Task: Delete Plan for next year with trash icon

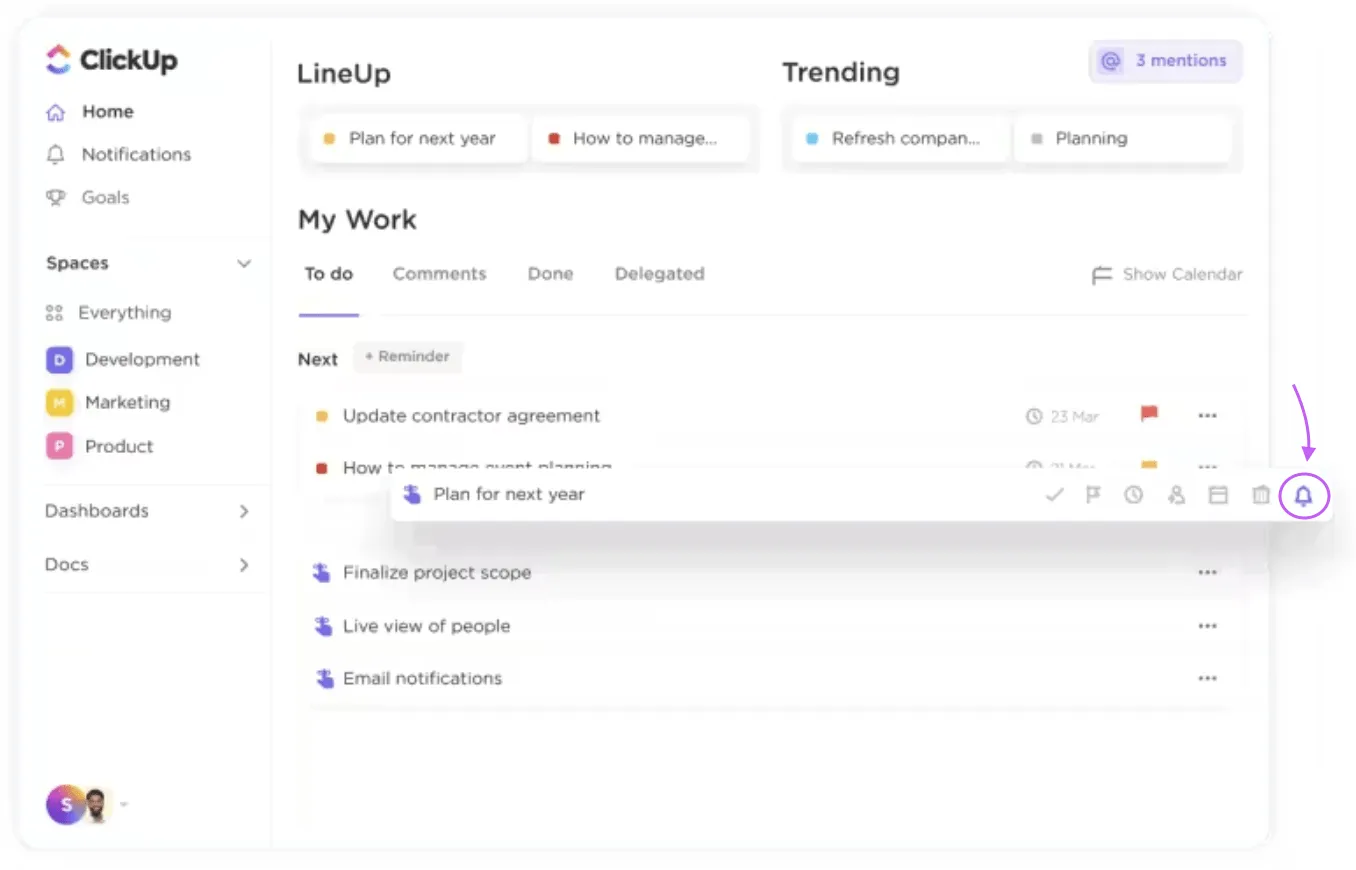Action: click(x=1261, y=495)
